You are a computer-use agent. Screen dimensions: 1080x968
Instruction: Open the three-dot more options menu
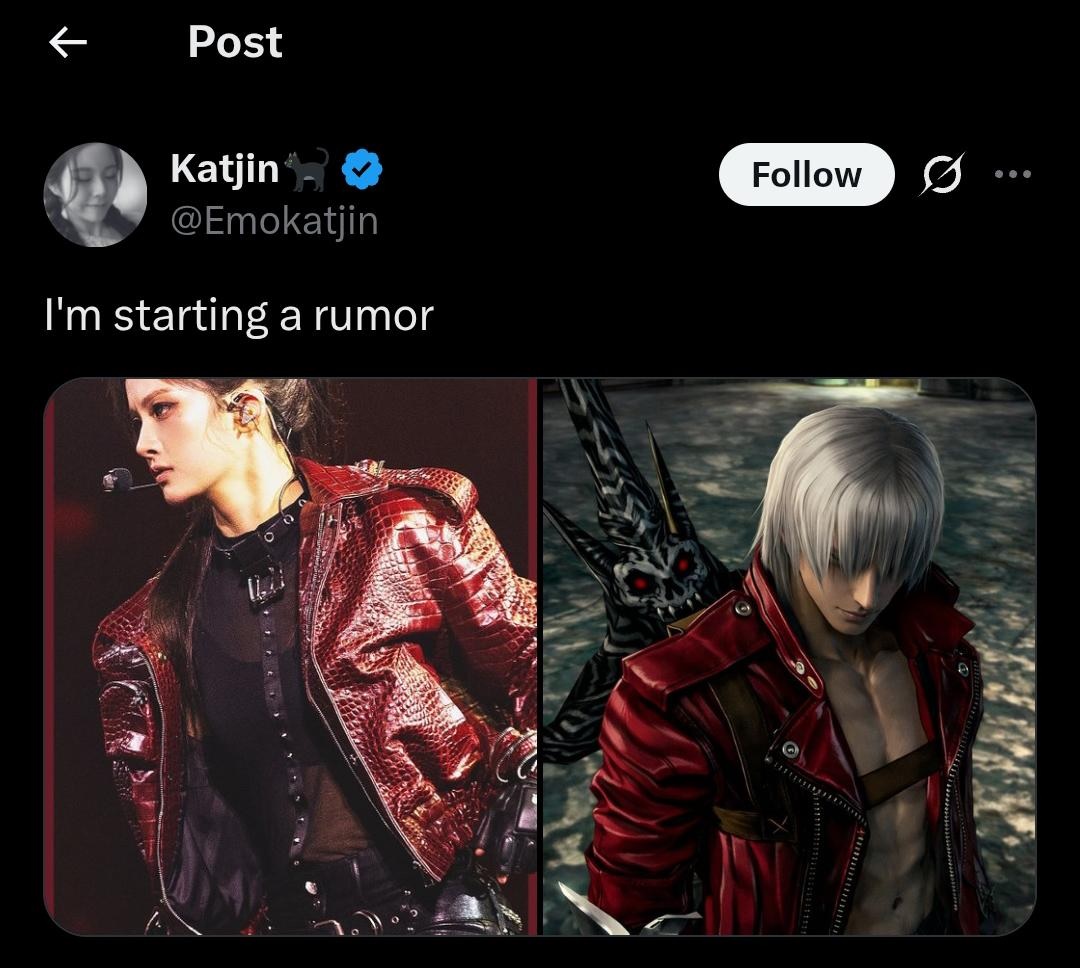coord(1013,174)
